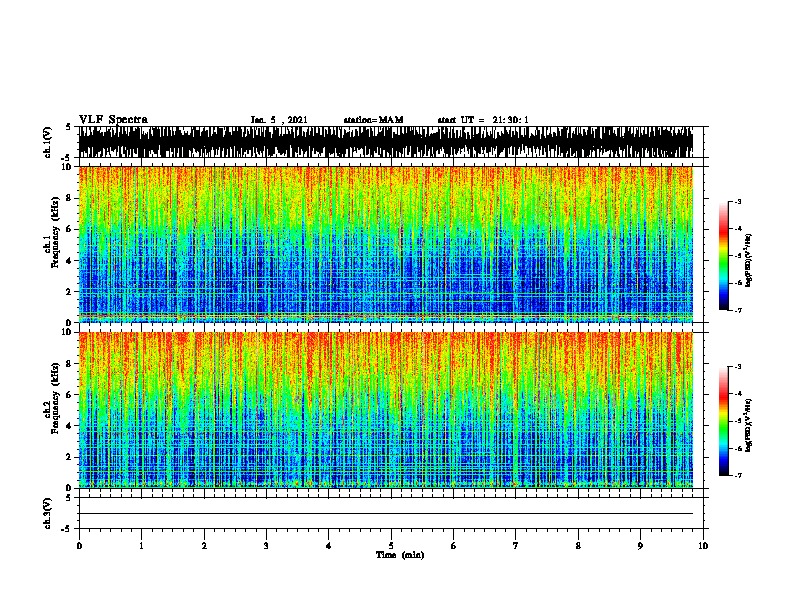Click the ch.1 color scale log(PSD) units label
The height and width of the screenshot is (612, 792).
click(748, 260)
